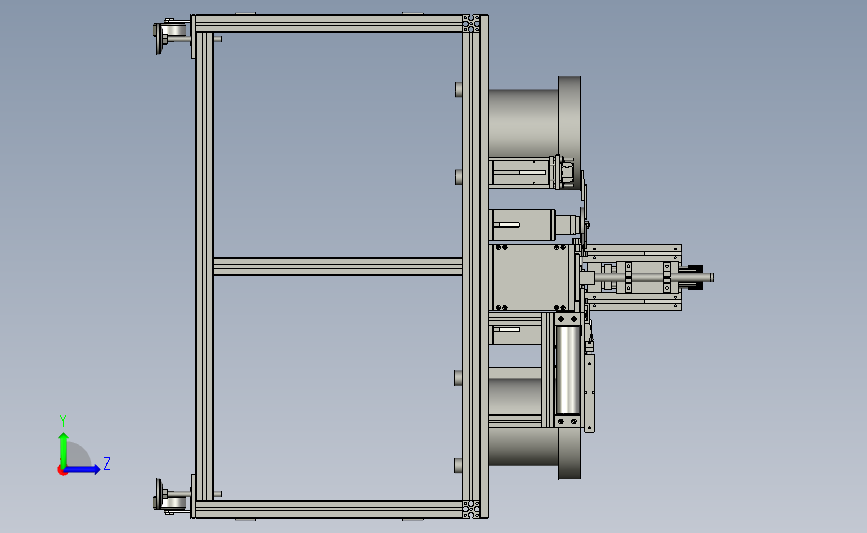Click the green Y axis arrow of the triad
867x533 pixels.
(x=63, y=449)
